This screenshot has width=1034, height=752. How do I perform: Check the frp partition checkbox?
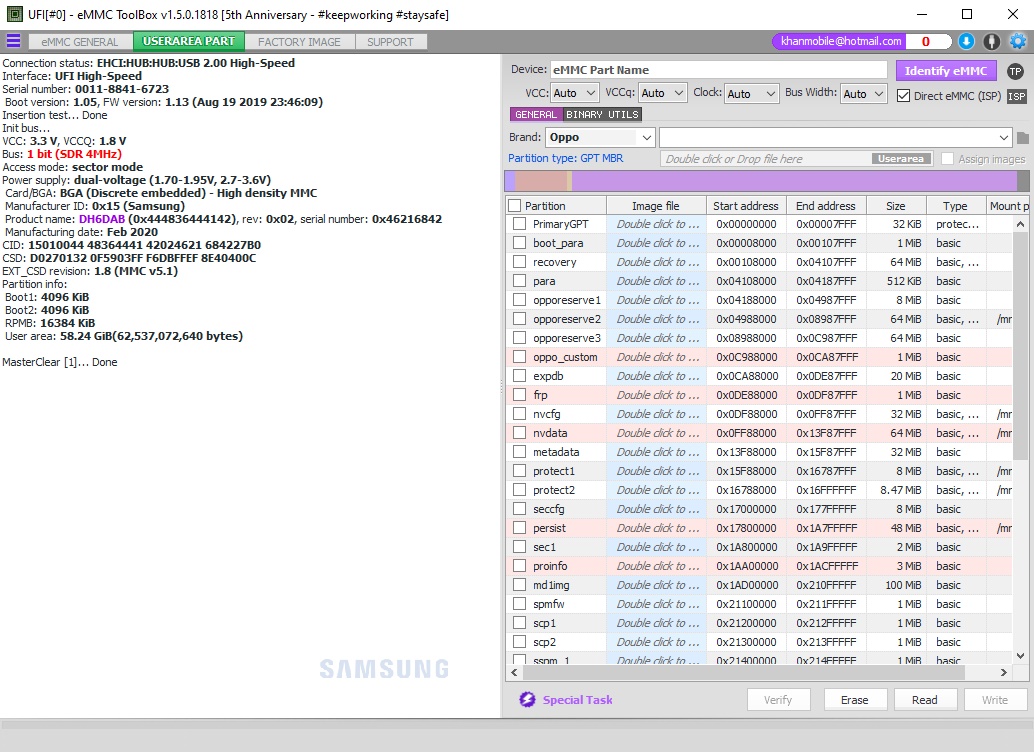[520, 395]
